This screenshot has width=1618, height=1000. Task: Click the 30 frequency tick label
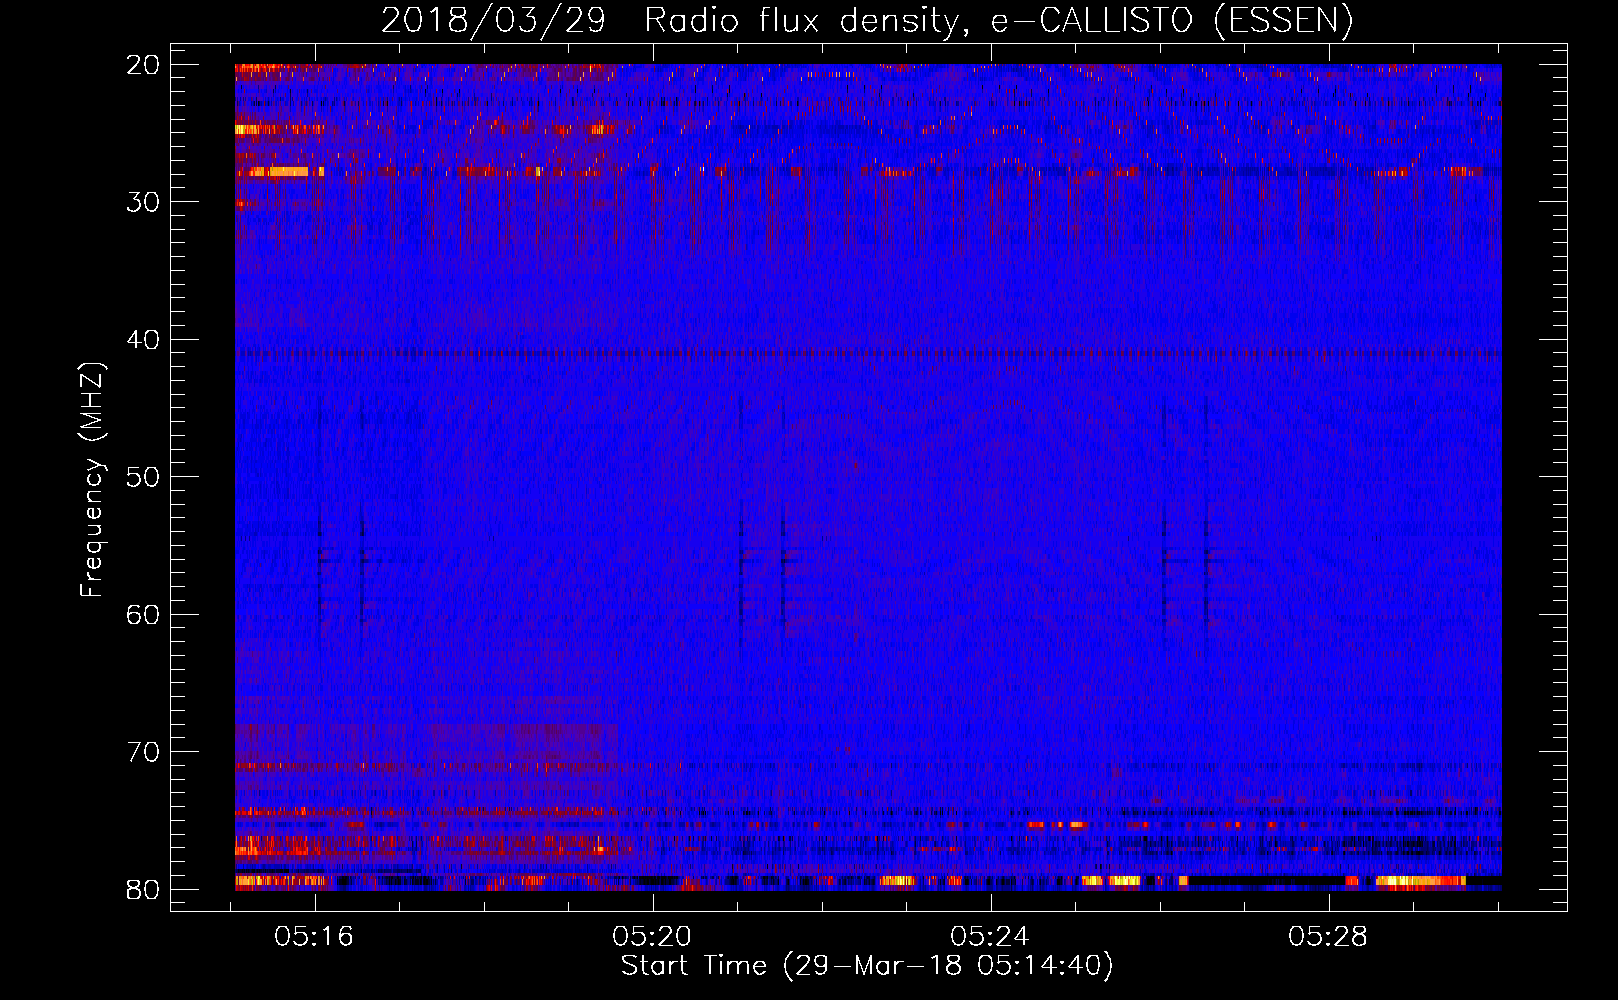click(143, 202)
